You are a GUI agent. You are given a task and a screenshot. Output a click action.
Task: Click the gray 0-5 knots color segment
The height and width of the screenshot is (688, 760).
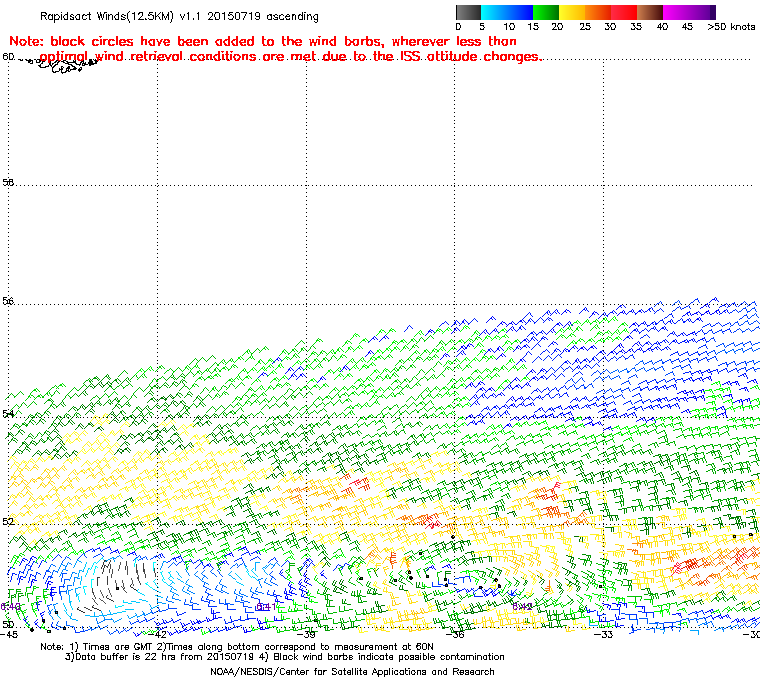coord(468,12)
